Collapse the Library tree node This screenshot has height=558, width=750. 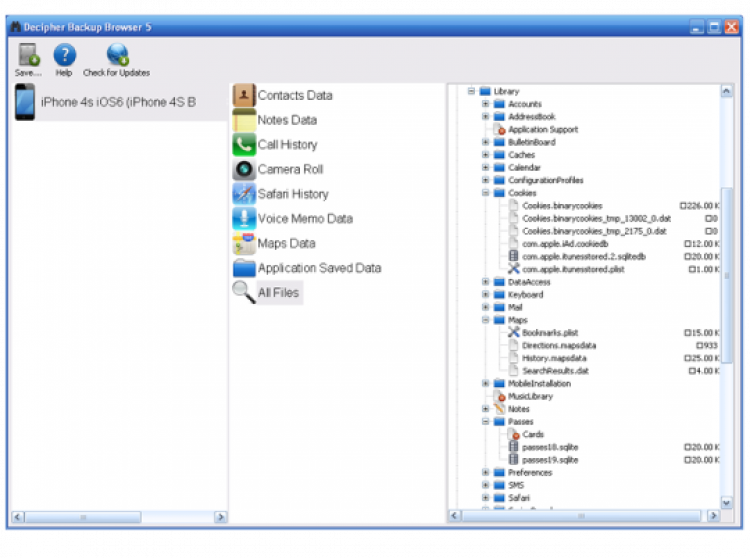pyautogui.click(x=472, y=91)
